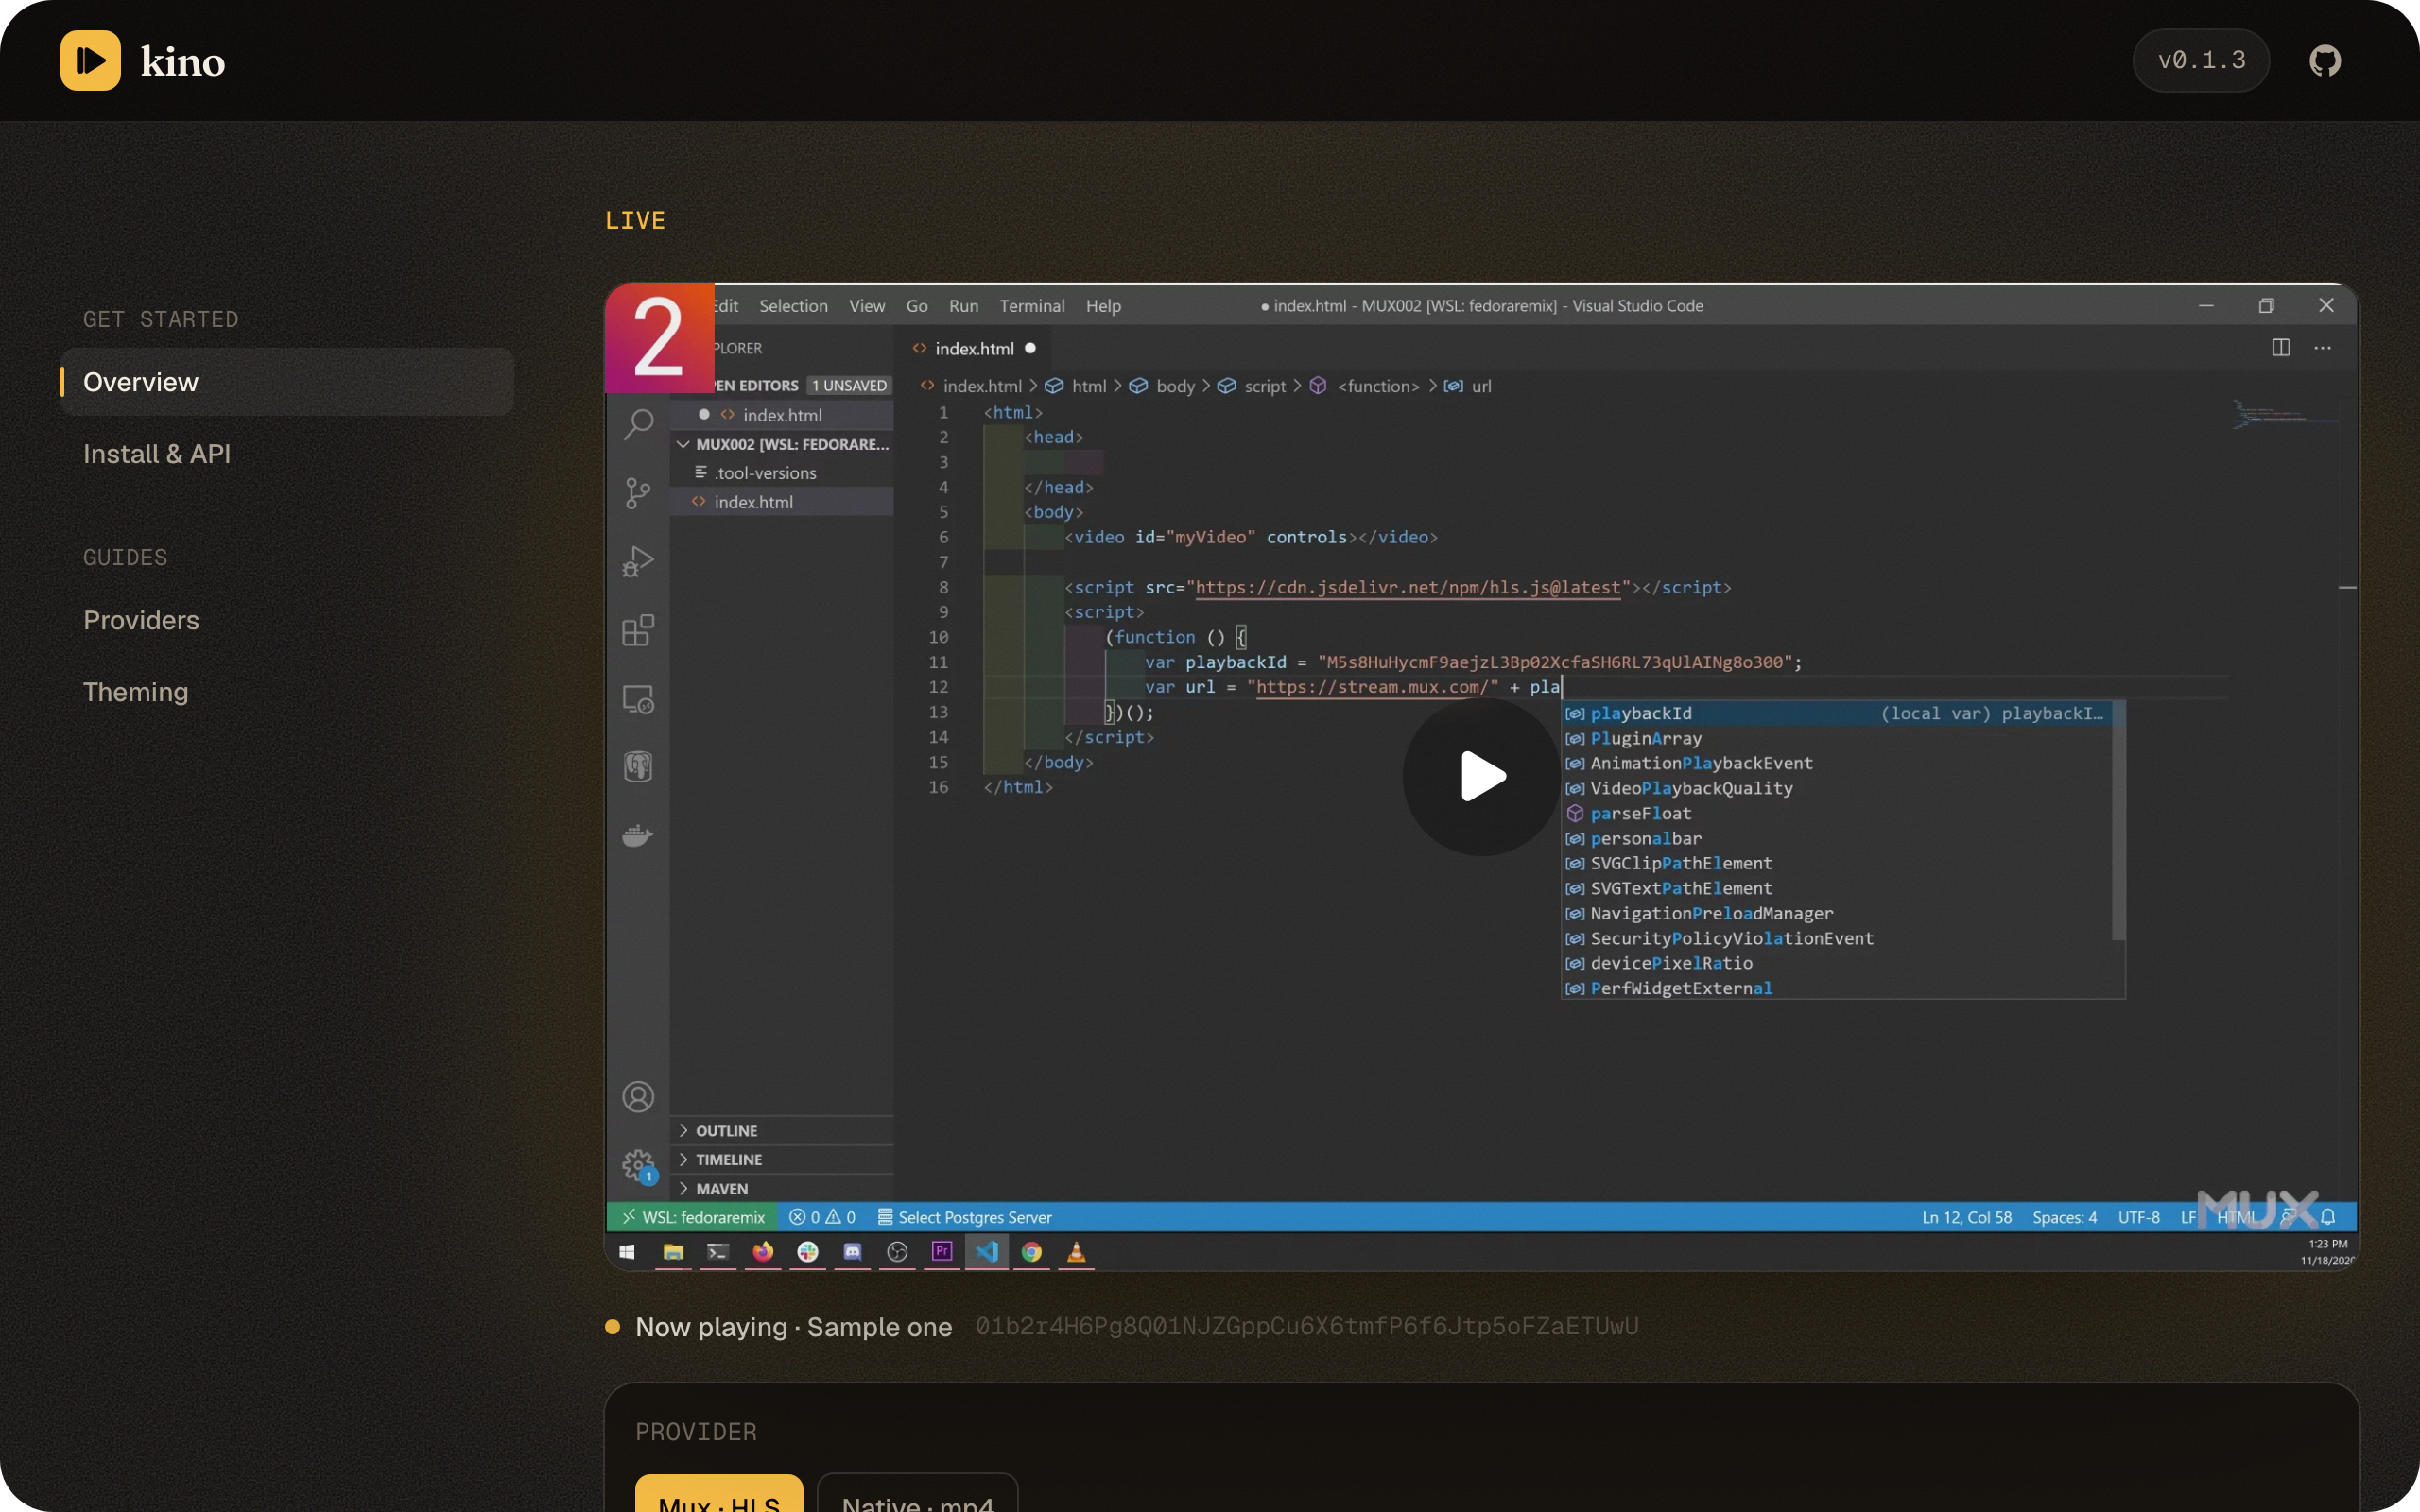Viewport: 2420px width, 1512px height.
Task: Open Run and Debug in VS Code activity bar
Action: point(638,562)
